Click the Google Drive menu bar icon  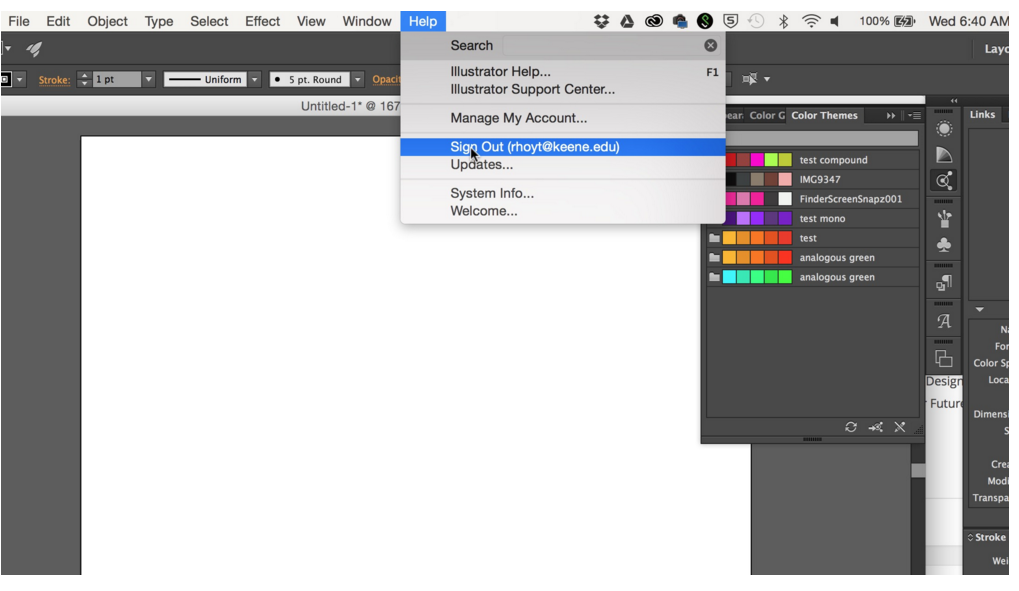click(x=627, y=21)
